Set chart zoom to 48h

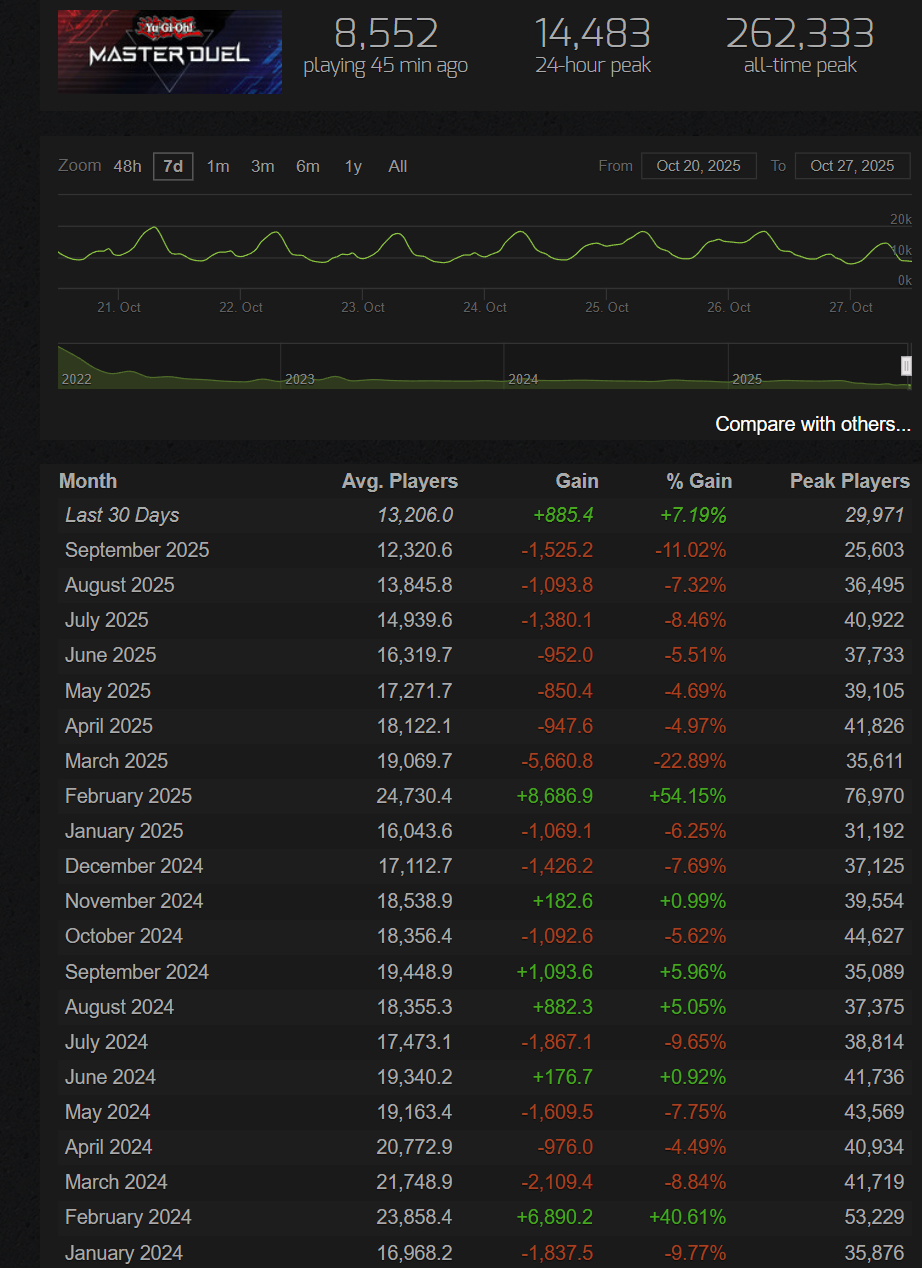(127, 166)
